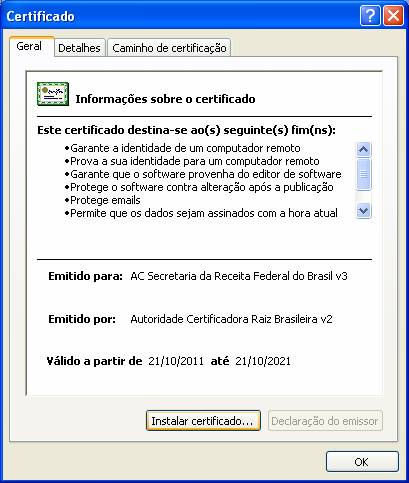
Task: Close the Certificado dialog window
Action: click(x=393, y=15)
